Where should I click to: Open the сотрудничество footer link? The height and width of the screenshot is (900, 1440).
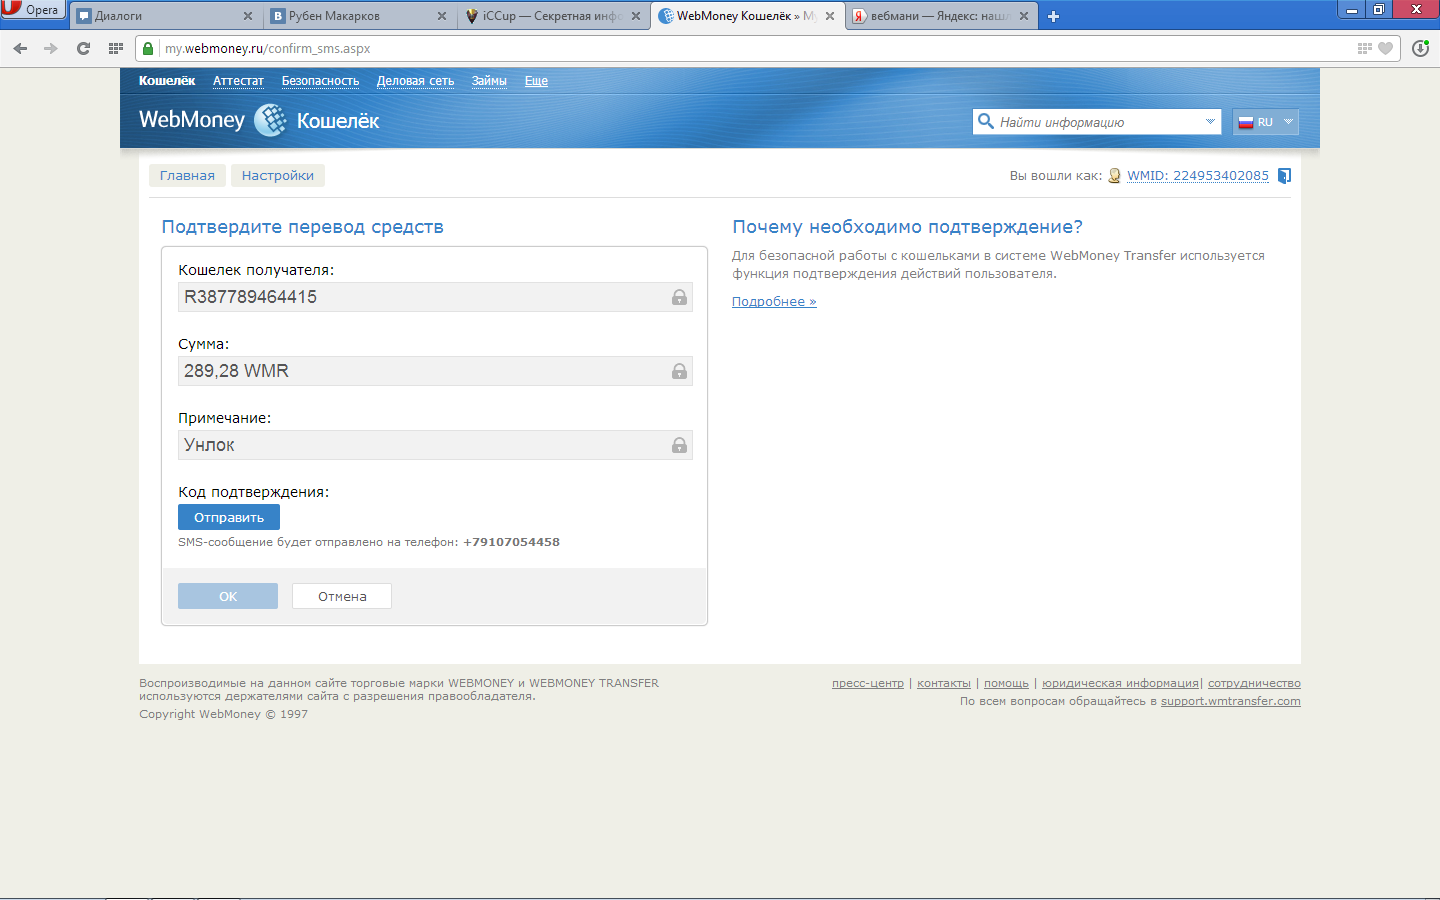click(1254, 684)
